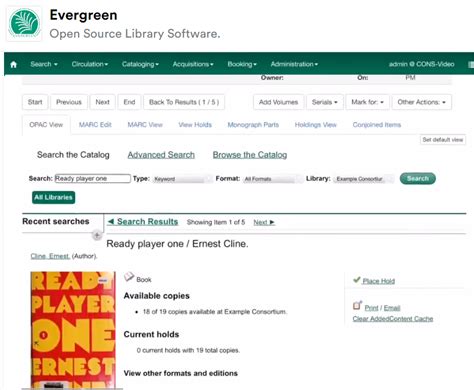Open the Cline, Ernest author link

50,256
